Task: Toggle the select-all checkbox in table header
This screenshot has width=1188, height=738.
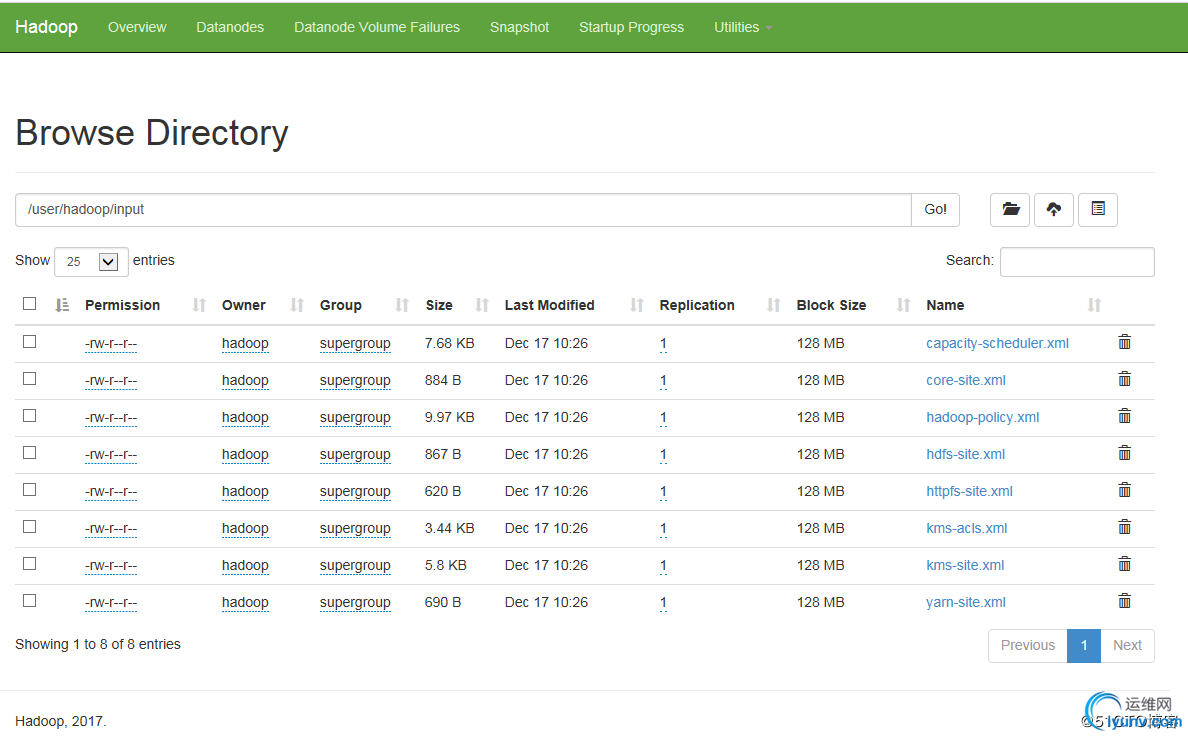Action: coord(30,304)
